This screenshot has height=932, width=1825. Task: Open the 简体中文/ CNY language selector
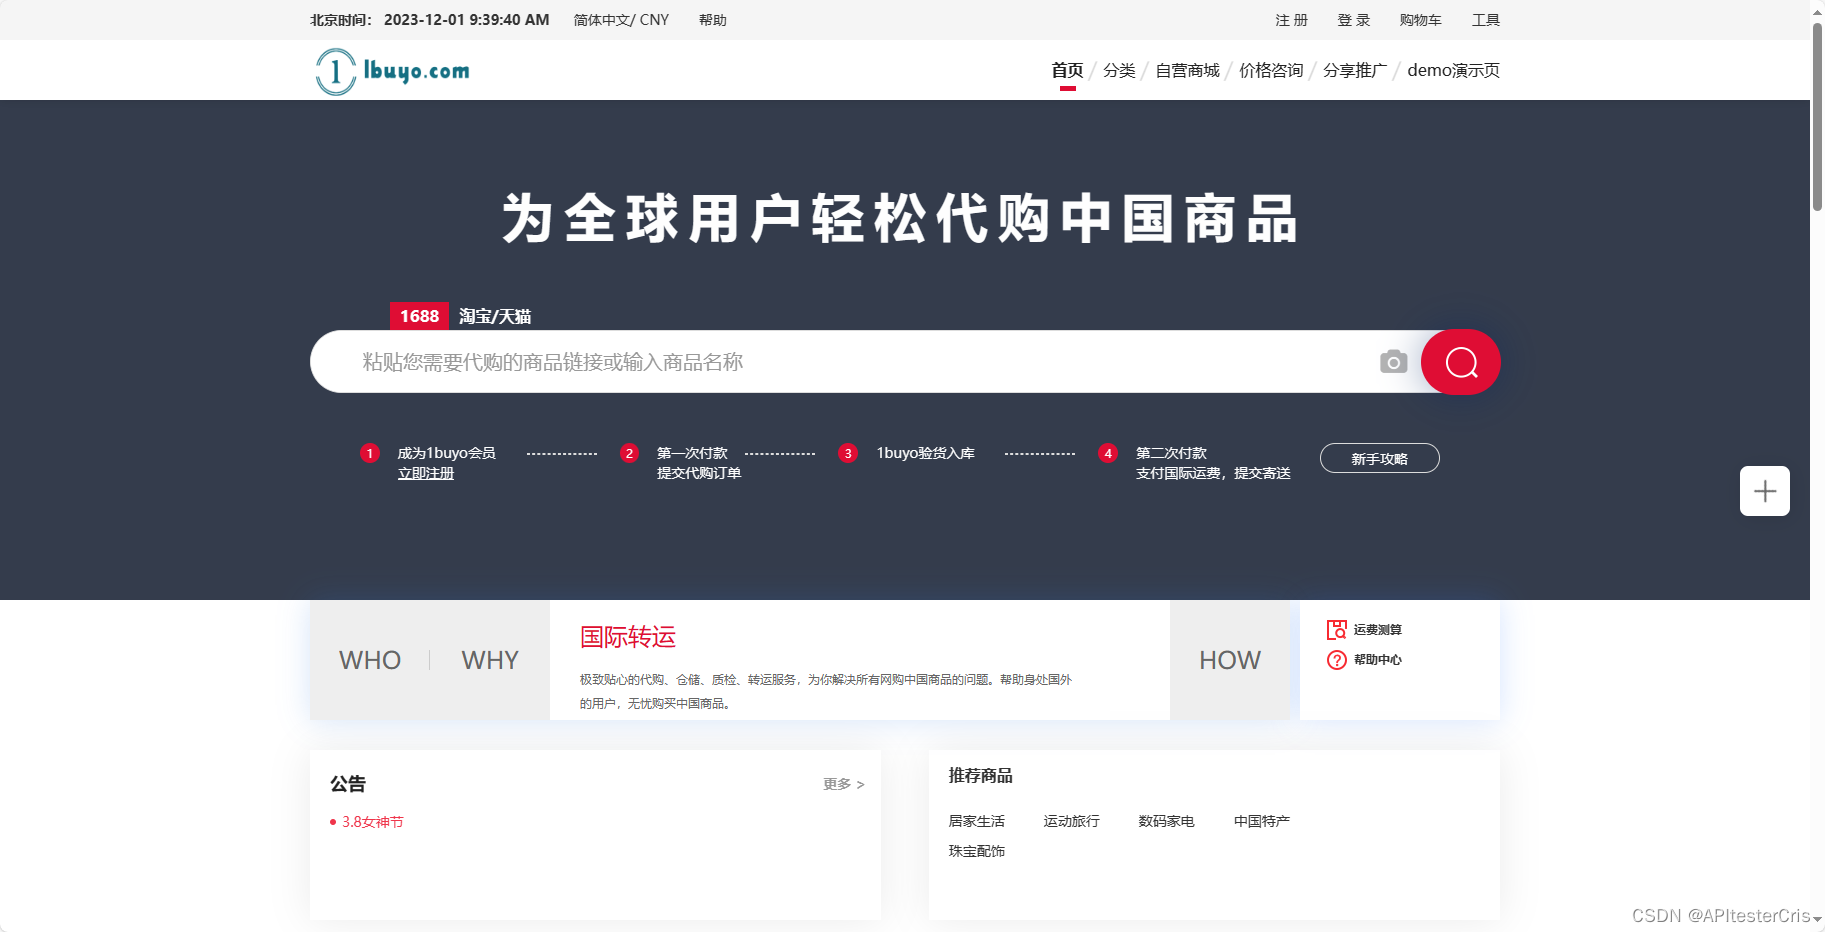[x=621, y=20]
